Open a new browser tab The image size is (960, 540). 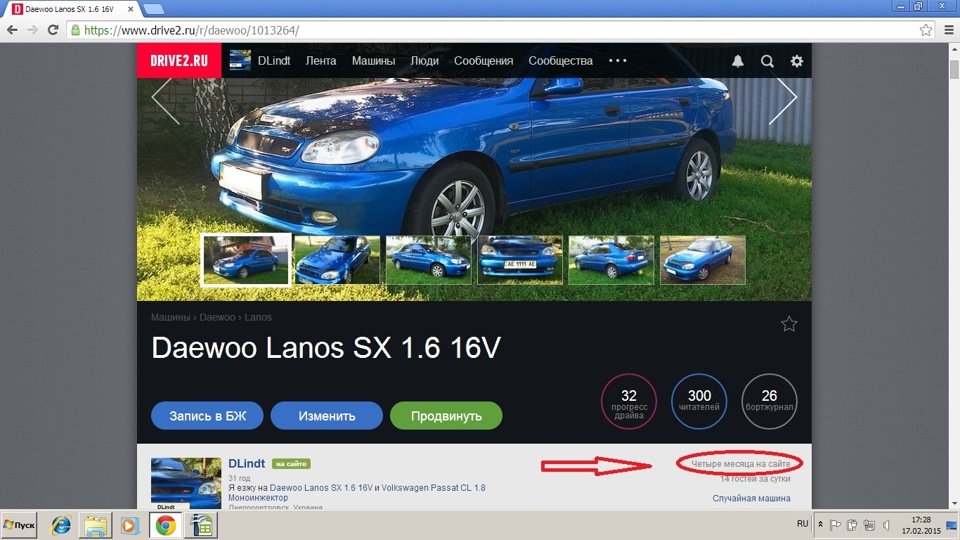tap(153, 9)
